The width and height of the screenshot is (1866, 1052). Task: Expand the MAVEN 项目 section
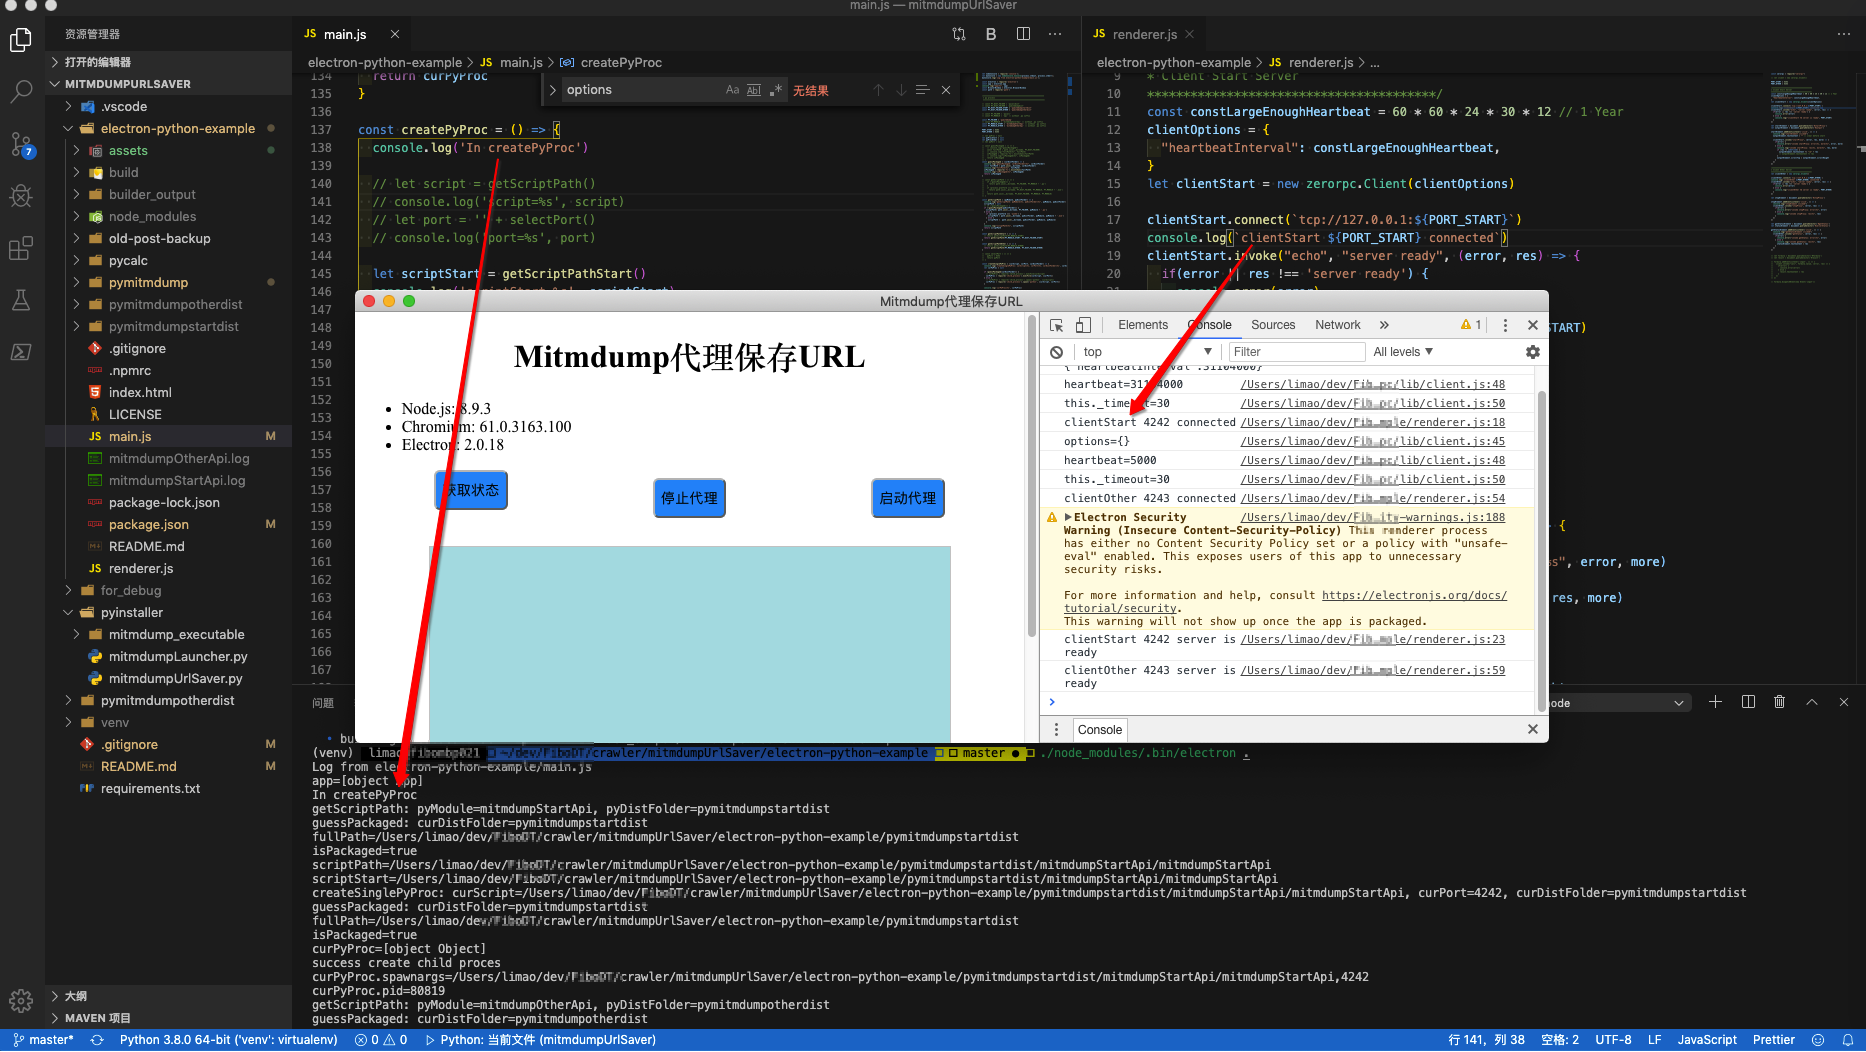tap(168, 1018)
